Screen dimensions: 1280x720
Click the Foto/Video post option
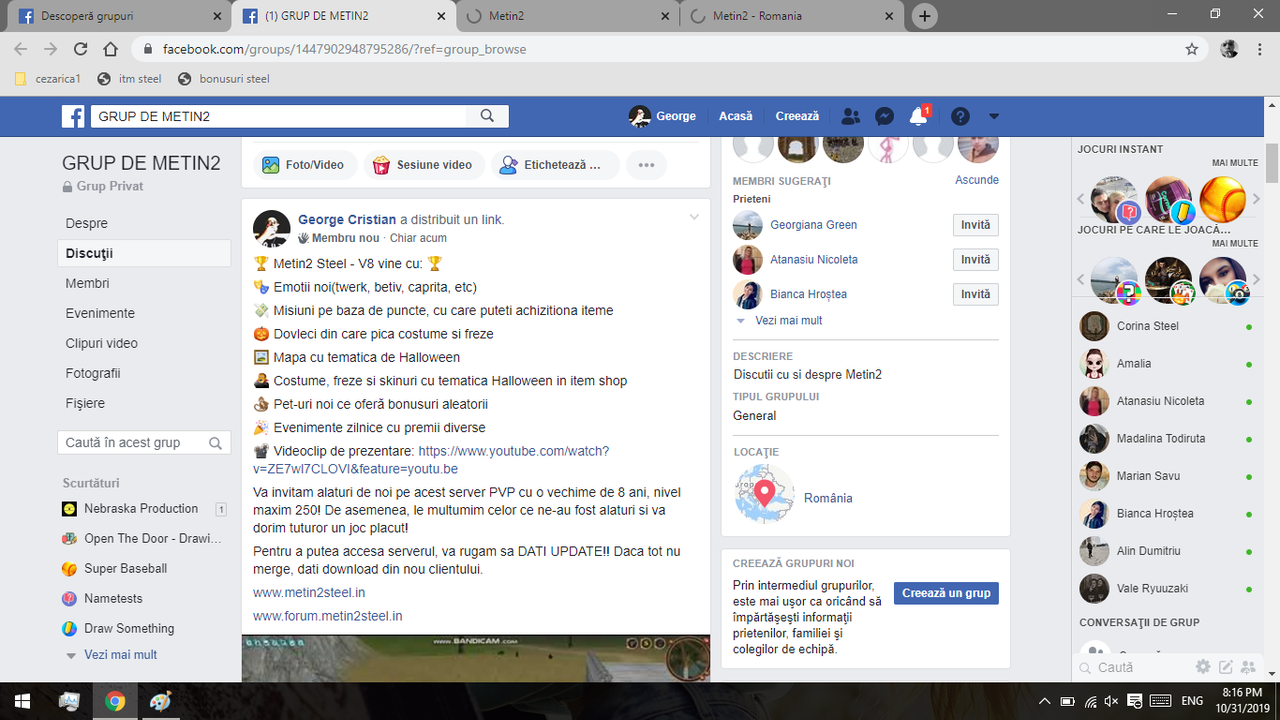pos(304,165)
